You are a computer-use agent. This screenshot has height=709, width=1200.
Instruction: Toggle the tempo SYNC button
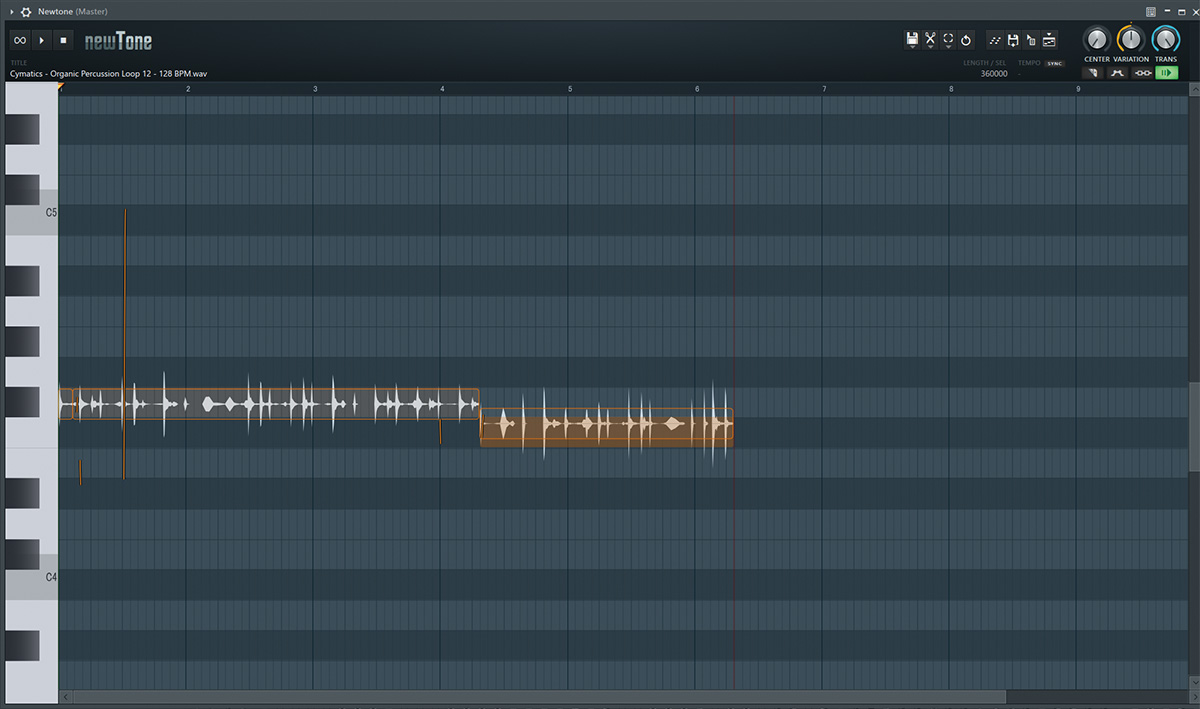click(x=1054, y=63)
